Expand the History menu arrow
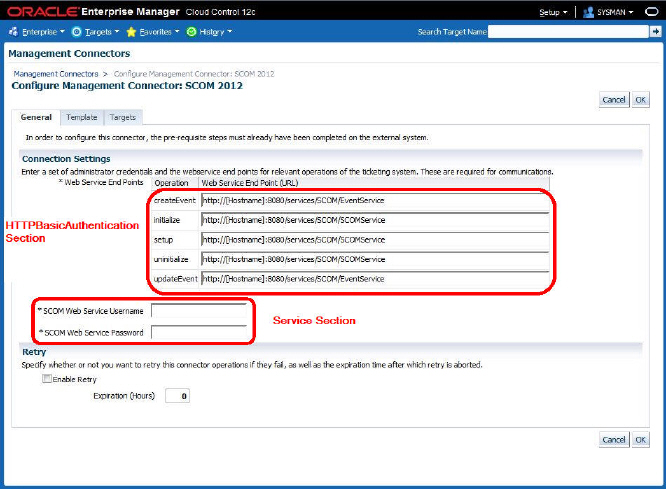The height and width of the screenshot is (489, 666). 230,31
